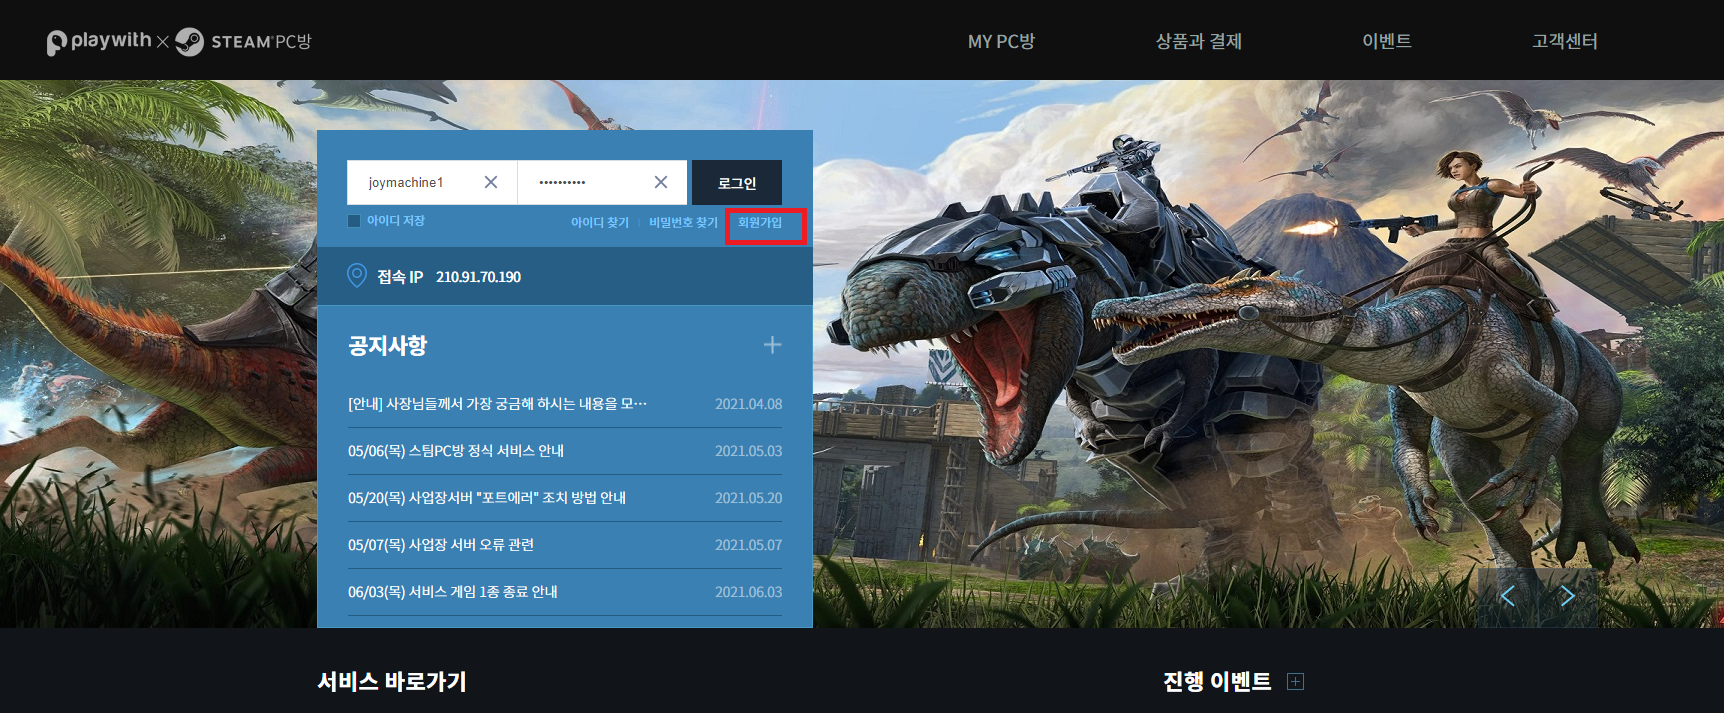The image size is (1724, 713).
Task: Focus the password input field
Action: point(602,182)
